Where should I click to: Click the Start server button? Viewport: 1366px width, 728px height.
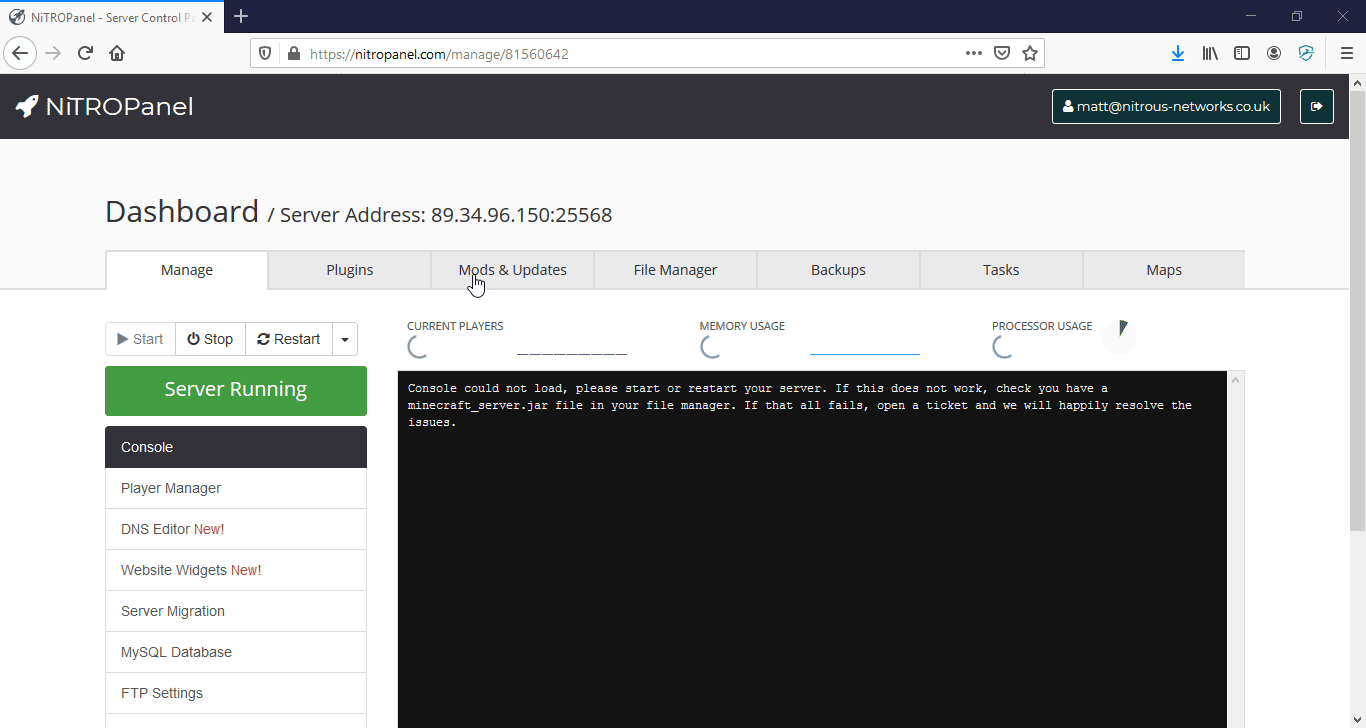(140, 339)
